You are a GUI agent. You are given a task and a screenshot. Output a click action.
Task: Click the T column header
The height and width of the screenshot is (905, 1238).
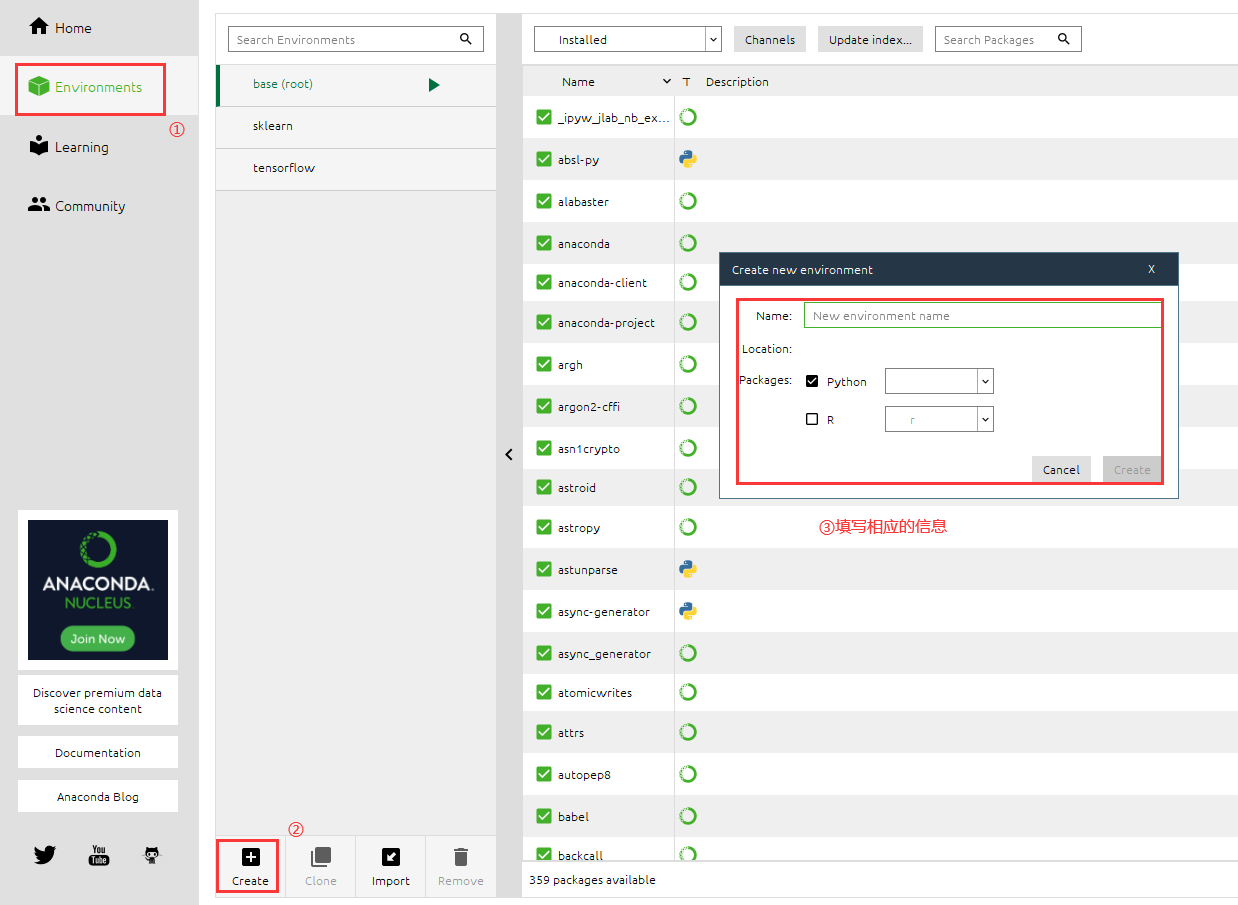686,82
